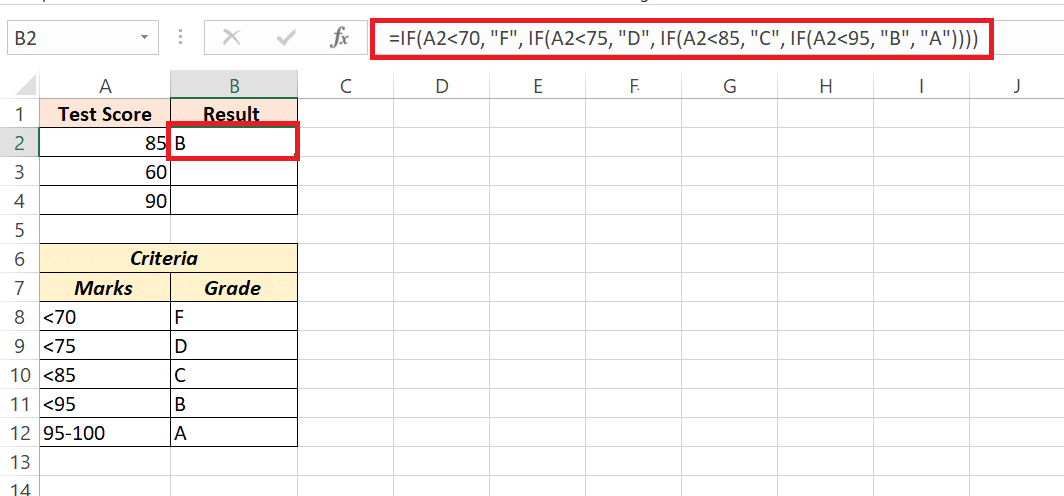1064x496 pixels.
Task: Select cell A4 with score 90
Action: click(x=105, y=201)
